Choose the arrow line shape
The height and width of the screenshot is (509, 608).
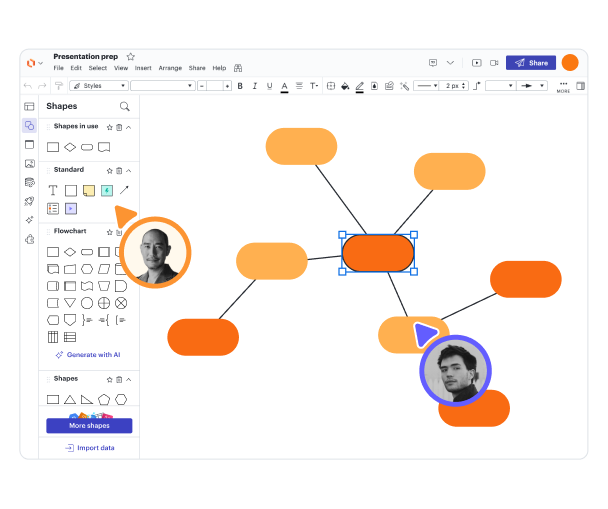[124, 190]
